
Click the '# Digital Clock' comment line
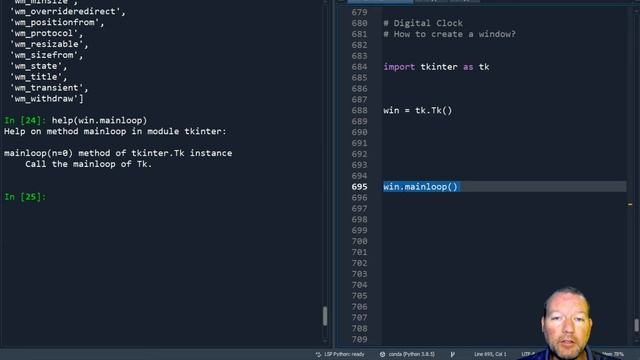click(423, 23)
